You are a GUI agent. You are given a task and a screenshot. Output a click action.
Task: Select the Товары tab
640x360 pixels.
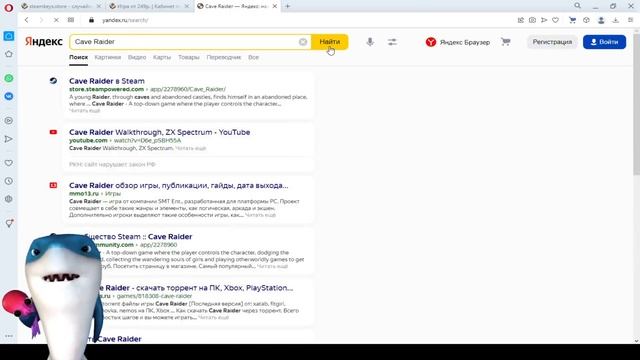pyautogui.click(x=189, y=57)
